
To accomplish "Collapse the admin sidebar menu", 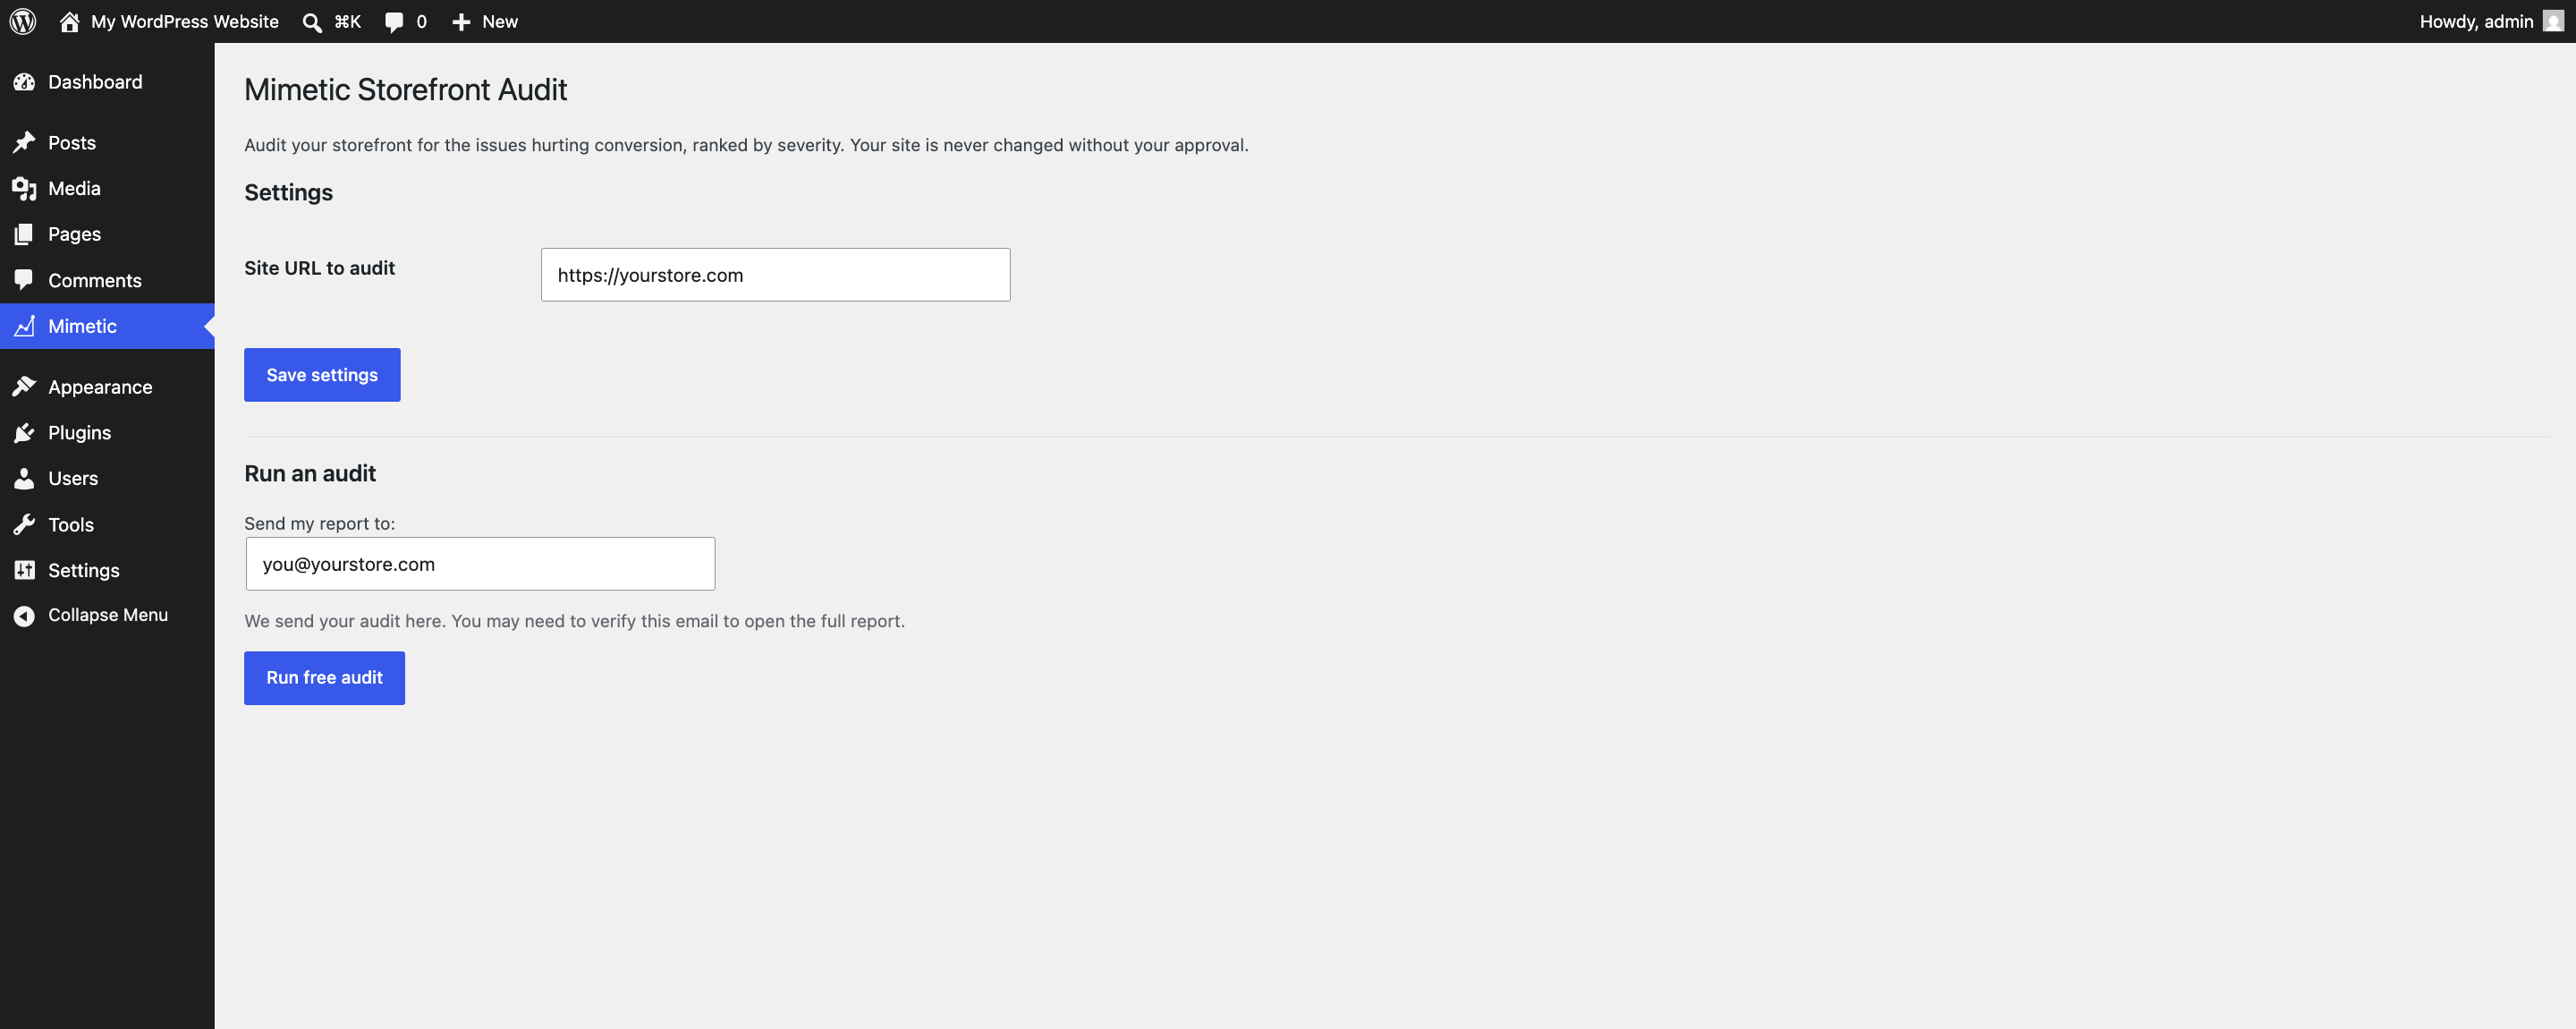I will 107,615.
